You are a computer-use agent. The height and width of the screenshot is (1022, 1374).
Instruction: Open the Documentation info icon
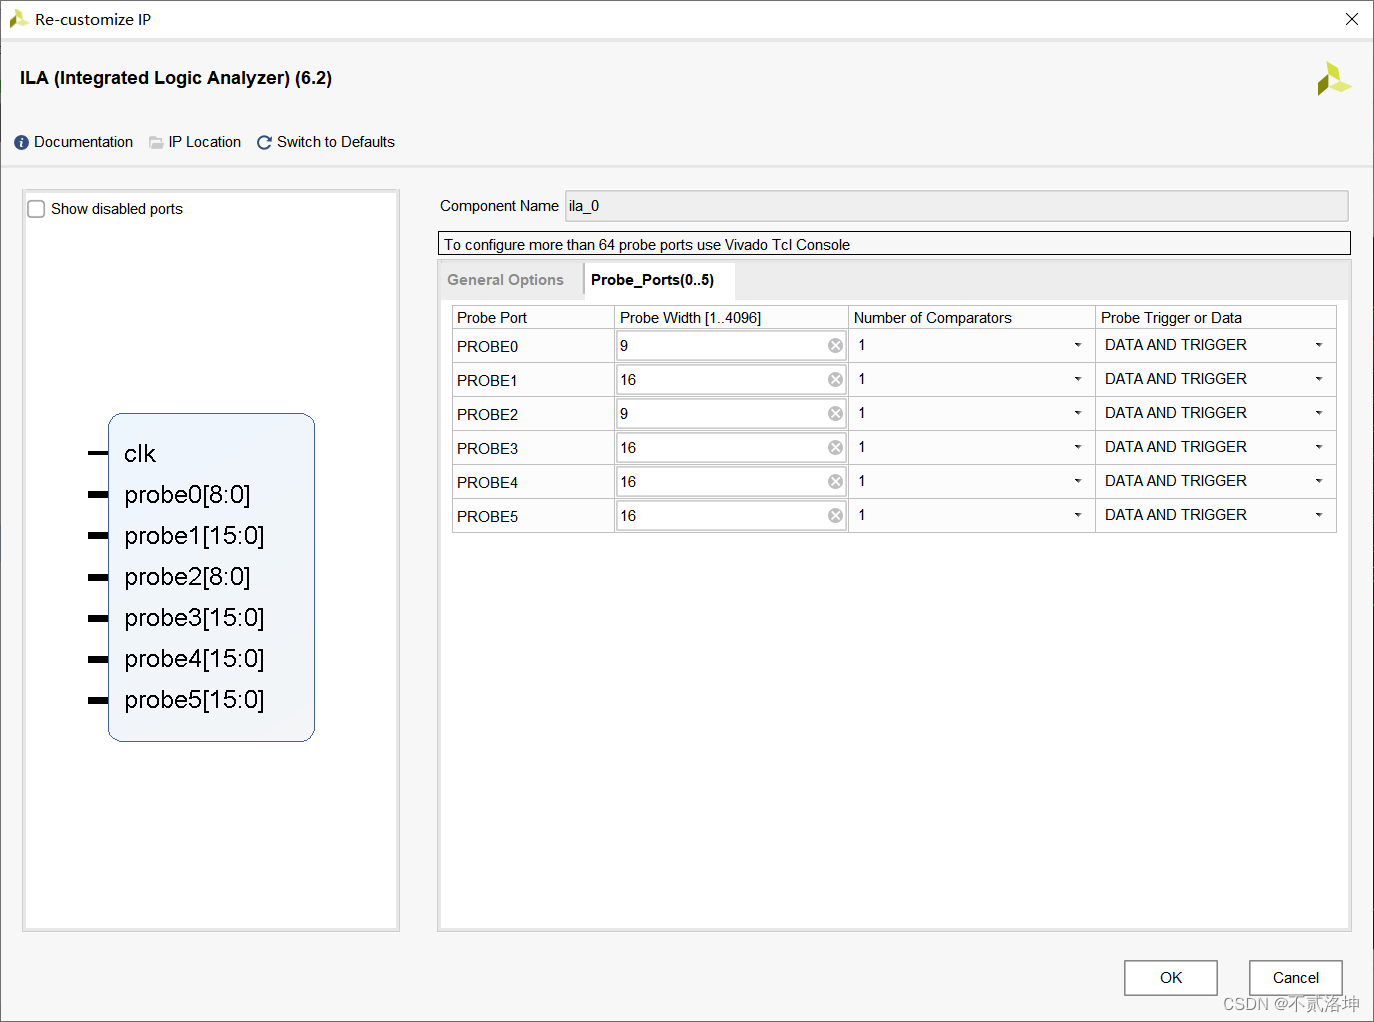21,143
